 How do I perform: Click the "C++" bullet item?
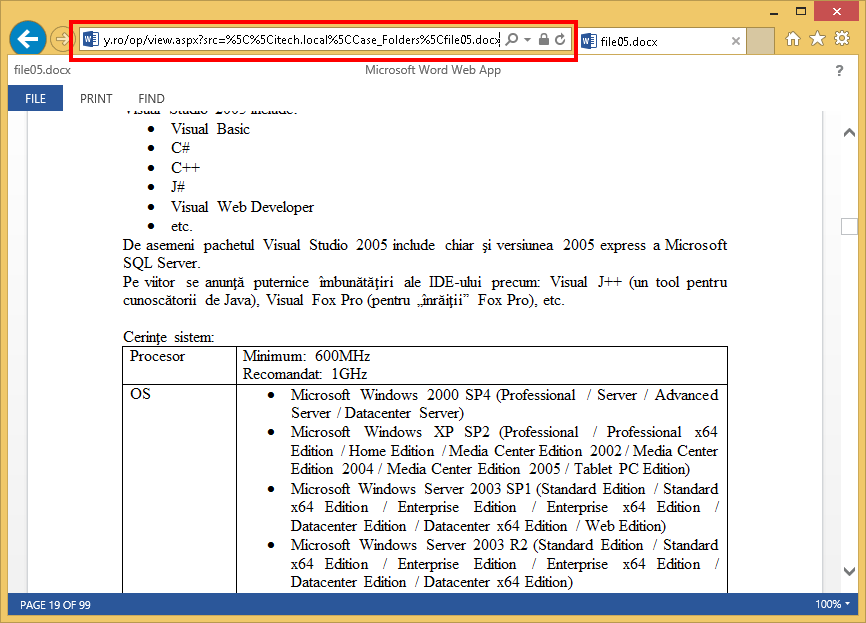pyautogui.click(x=186, y=167)
